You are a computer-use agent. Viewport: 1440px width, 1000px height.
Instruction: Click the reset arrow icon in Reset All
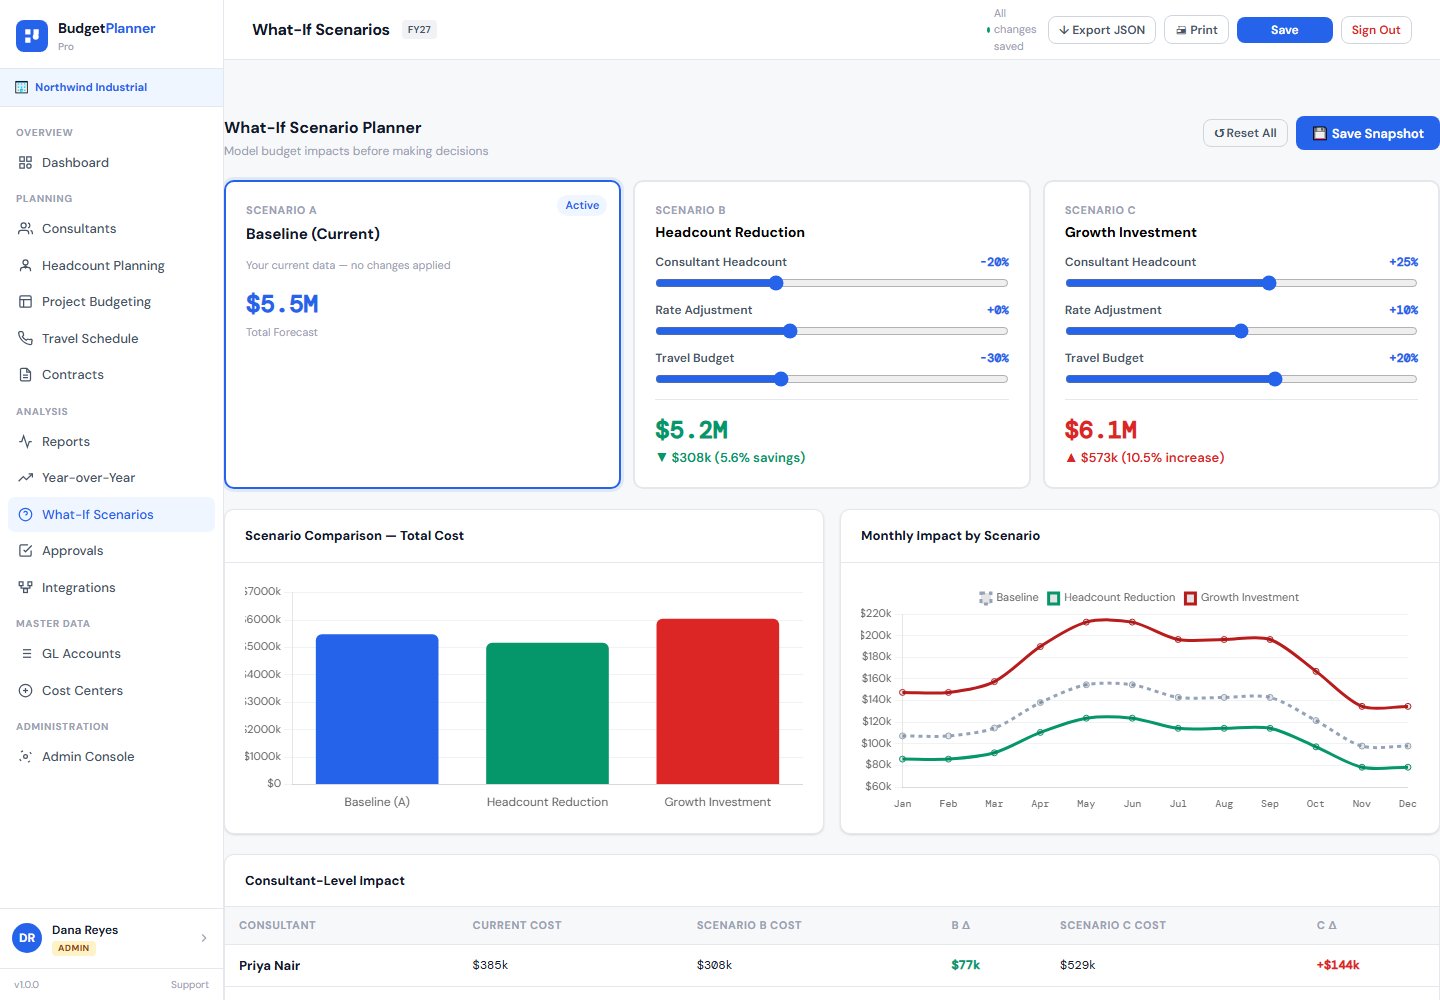1219,133
